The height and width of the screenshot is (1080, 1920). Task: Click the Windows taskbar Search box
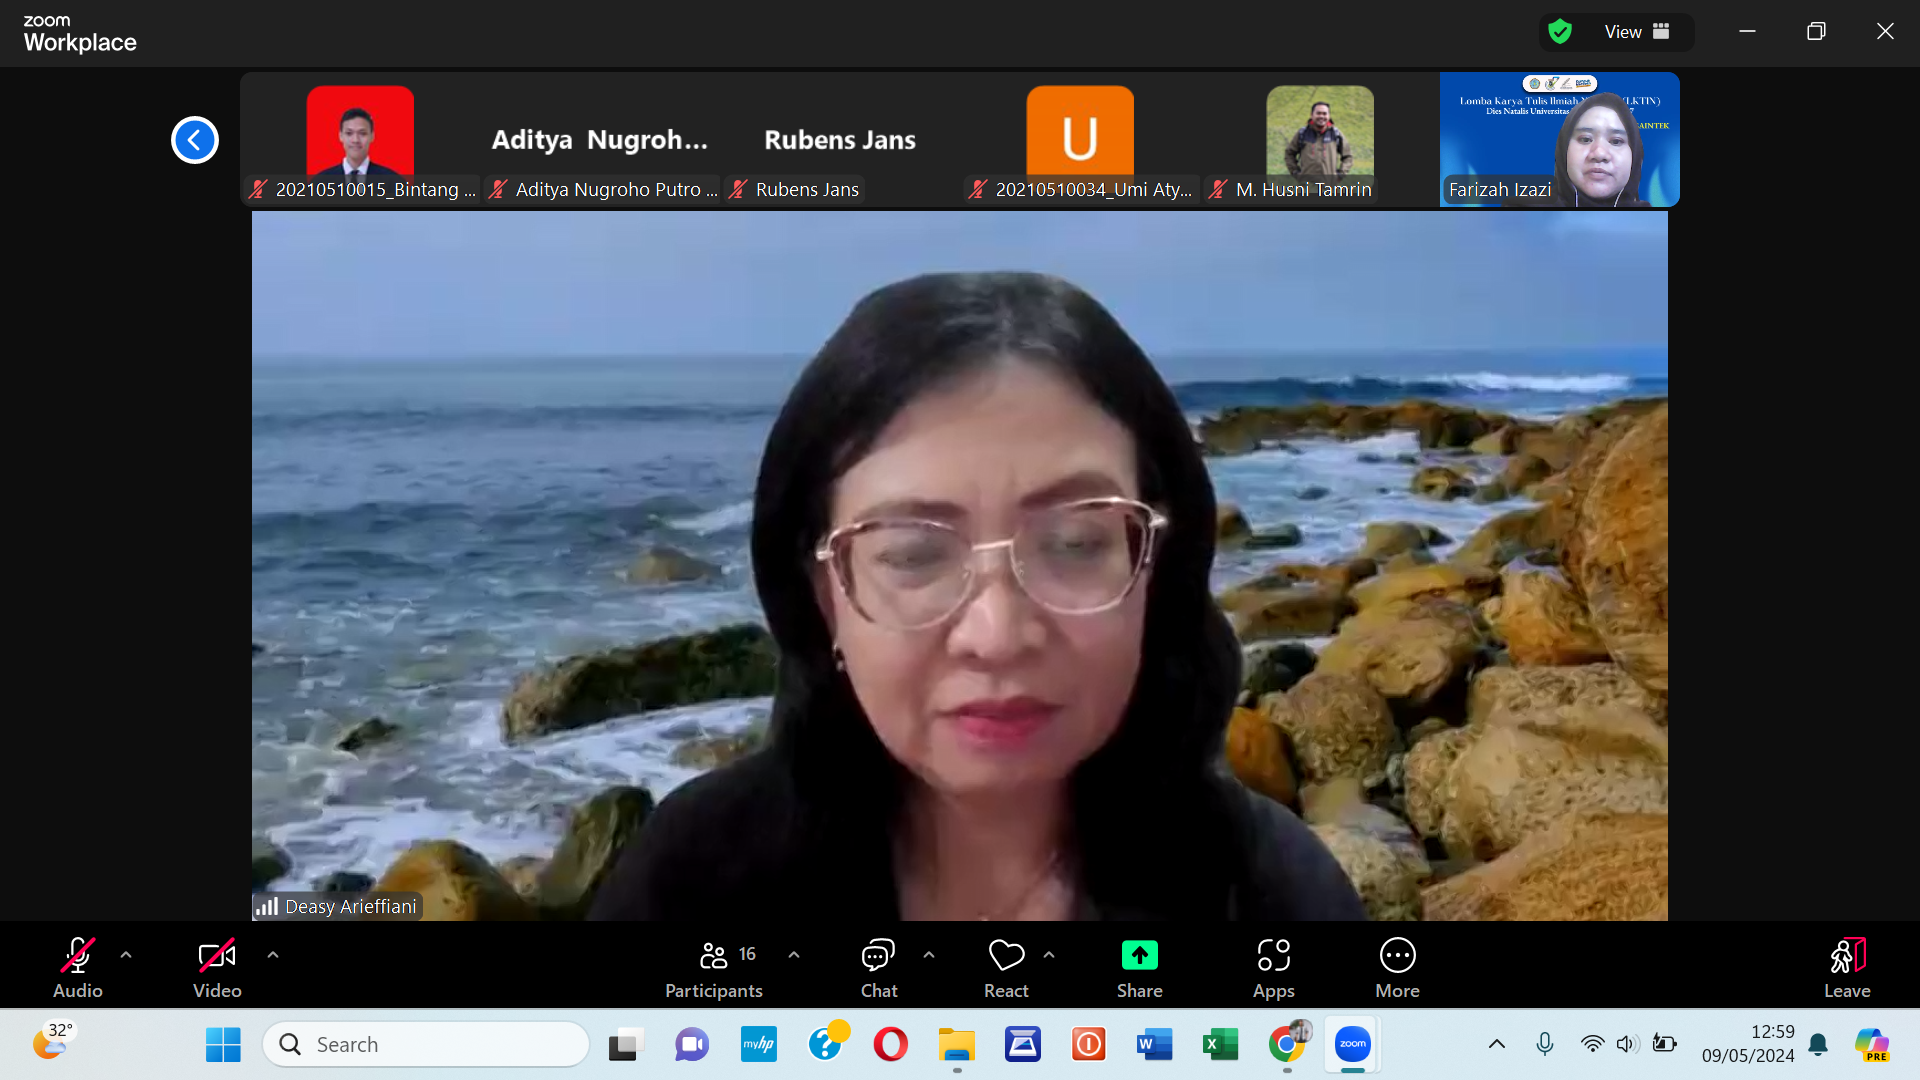tap(426, 1044)
